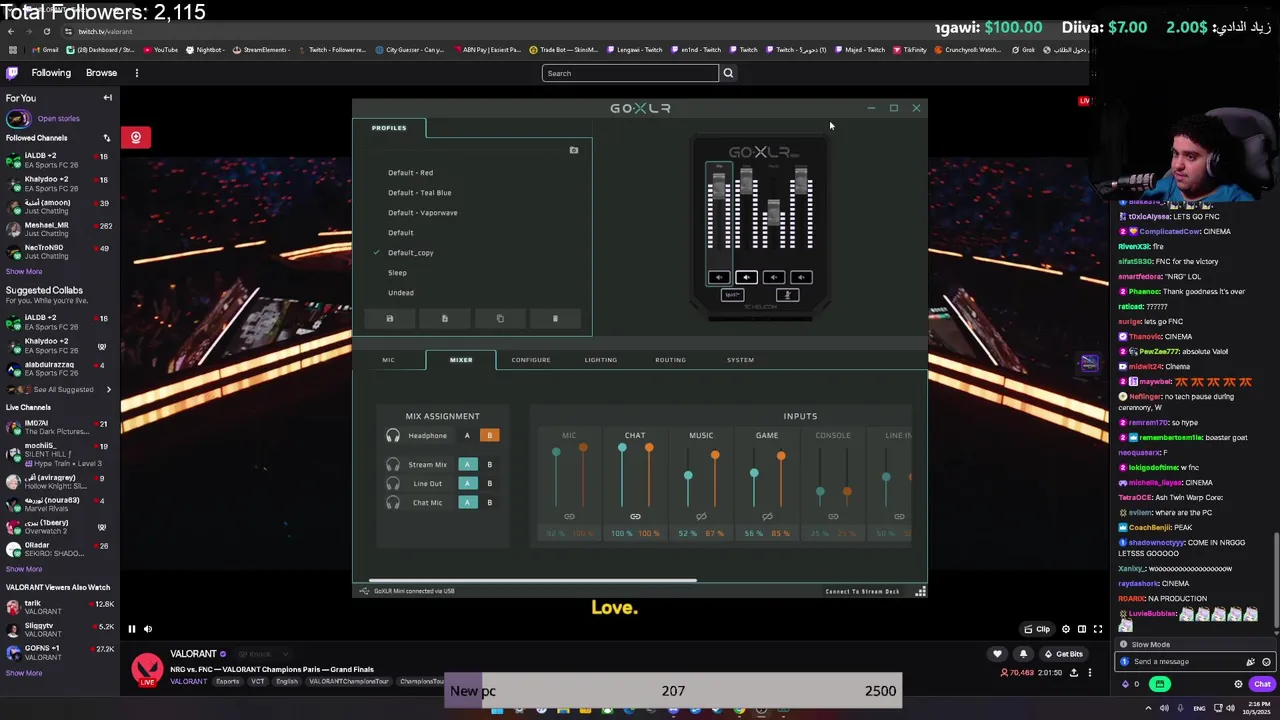The image size is (1280, 720).
Task: Select the Default - Red profile
Action: coord(410,173)
